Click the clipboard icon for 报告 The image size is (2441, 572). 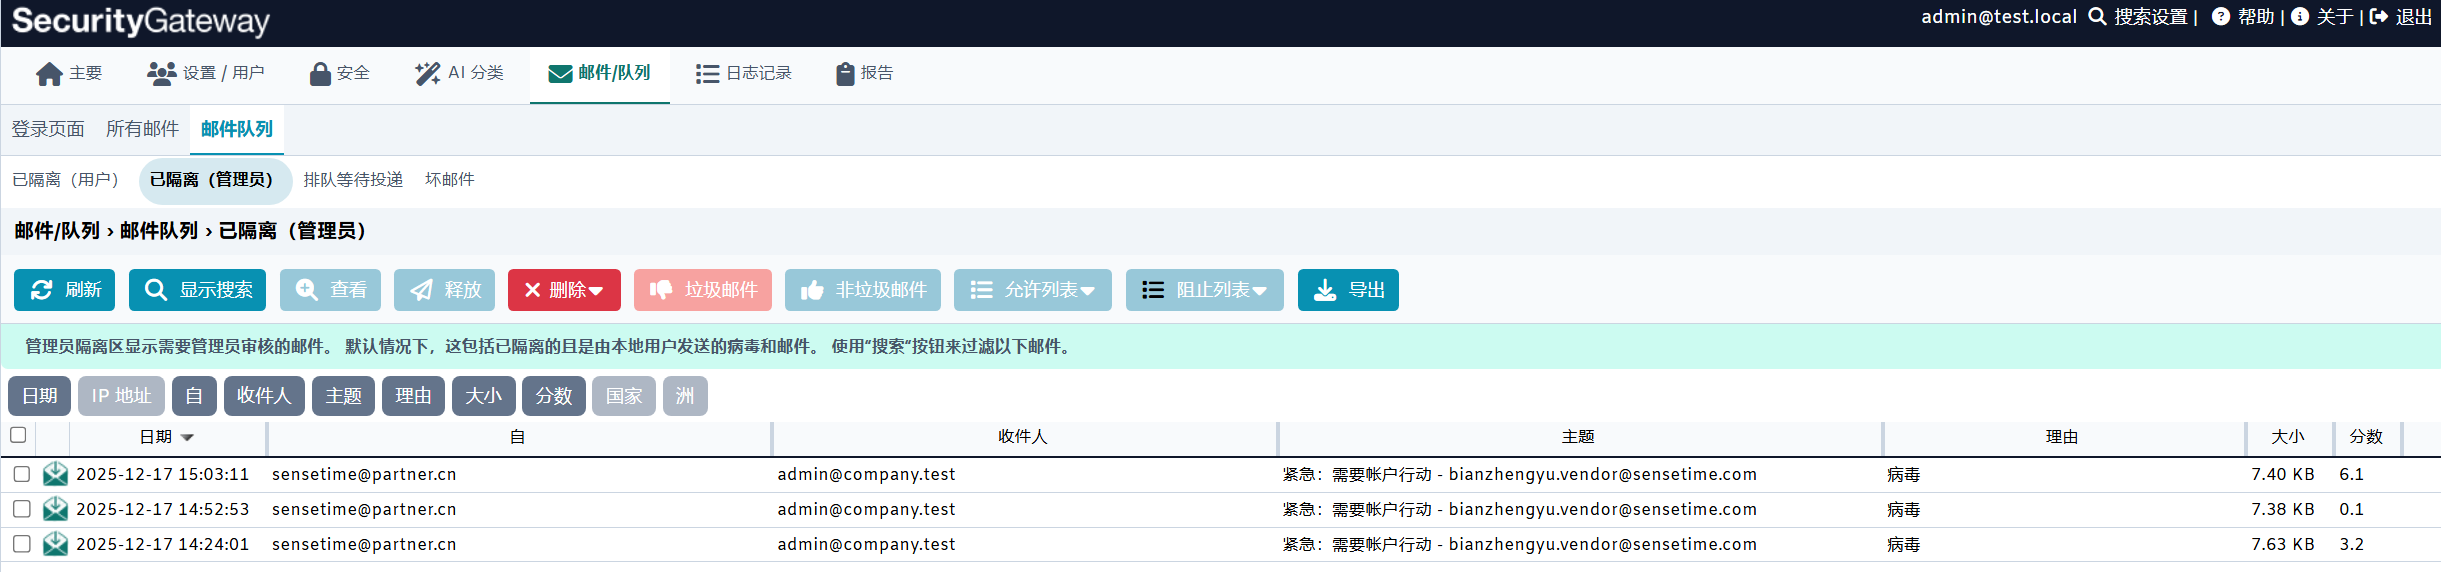click(x=845, y=74)
